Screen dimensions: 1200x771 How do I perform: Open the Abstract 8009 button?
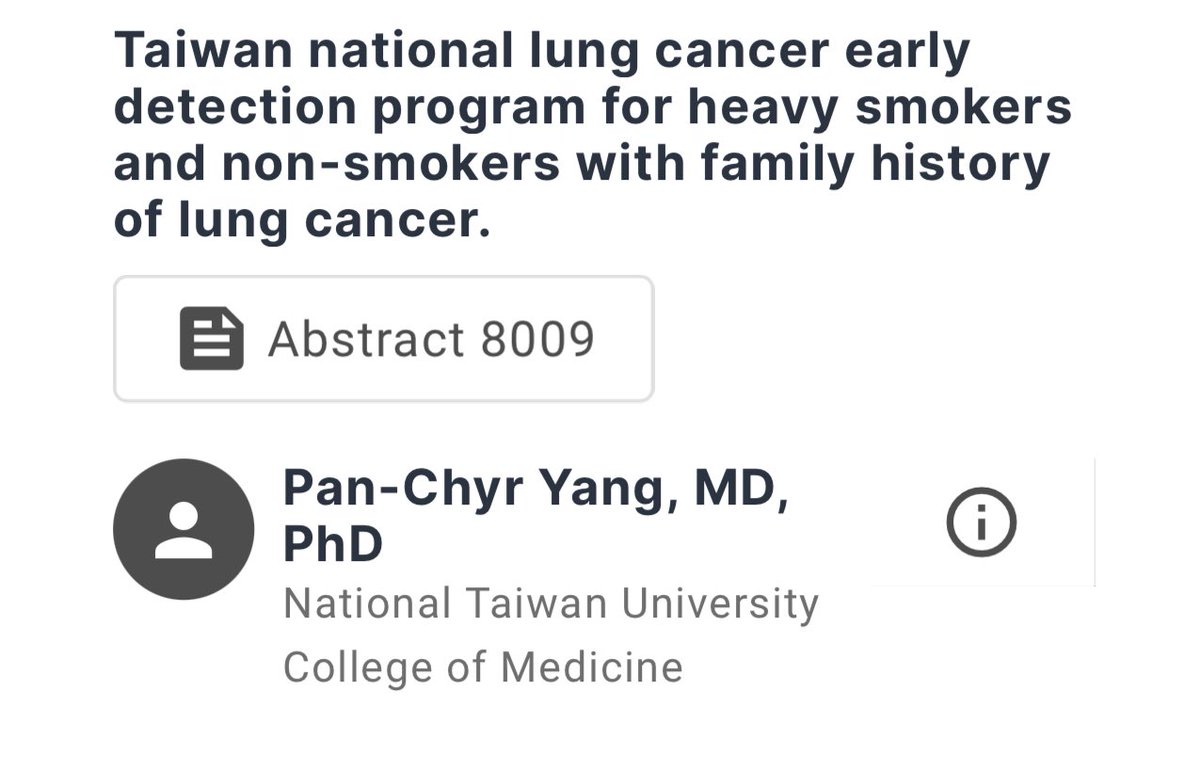click(384, 339)
